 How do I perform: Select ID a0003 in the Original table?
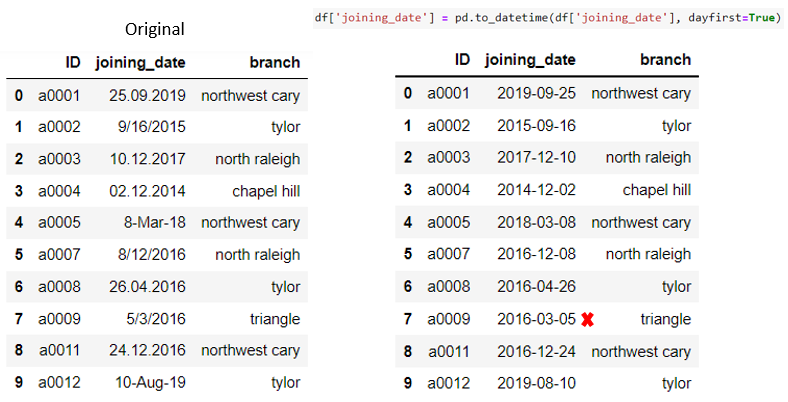[59, 159]
